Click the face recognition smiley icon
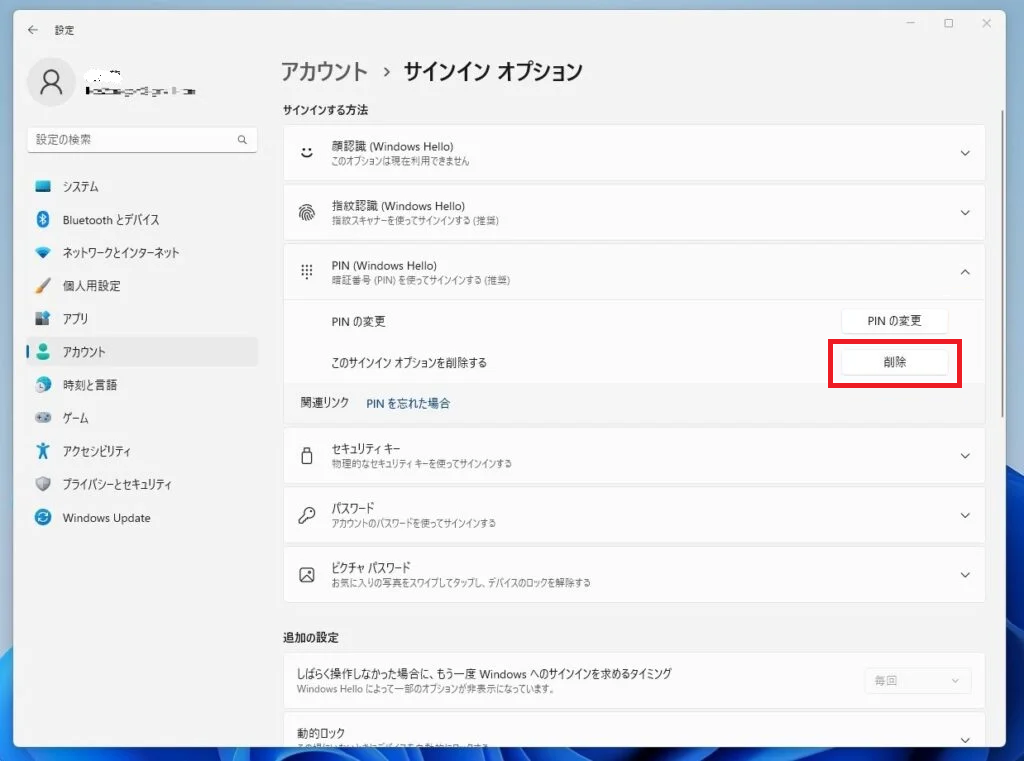This screenshot has width=1024, height=761. [306, 153]
